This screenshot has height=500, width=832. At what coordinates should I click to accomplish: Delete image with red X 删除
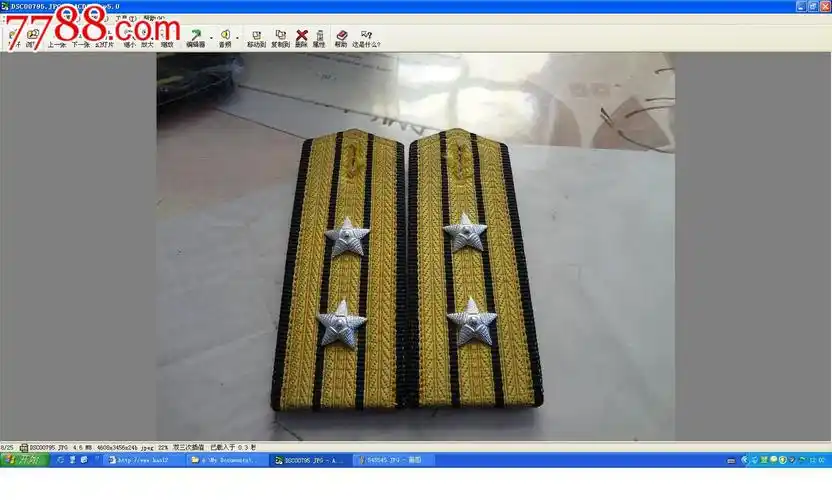301,38
